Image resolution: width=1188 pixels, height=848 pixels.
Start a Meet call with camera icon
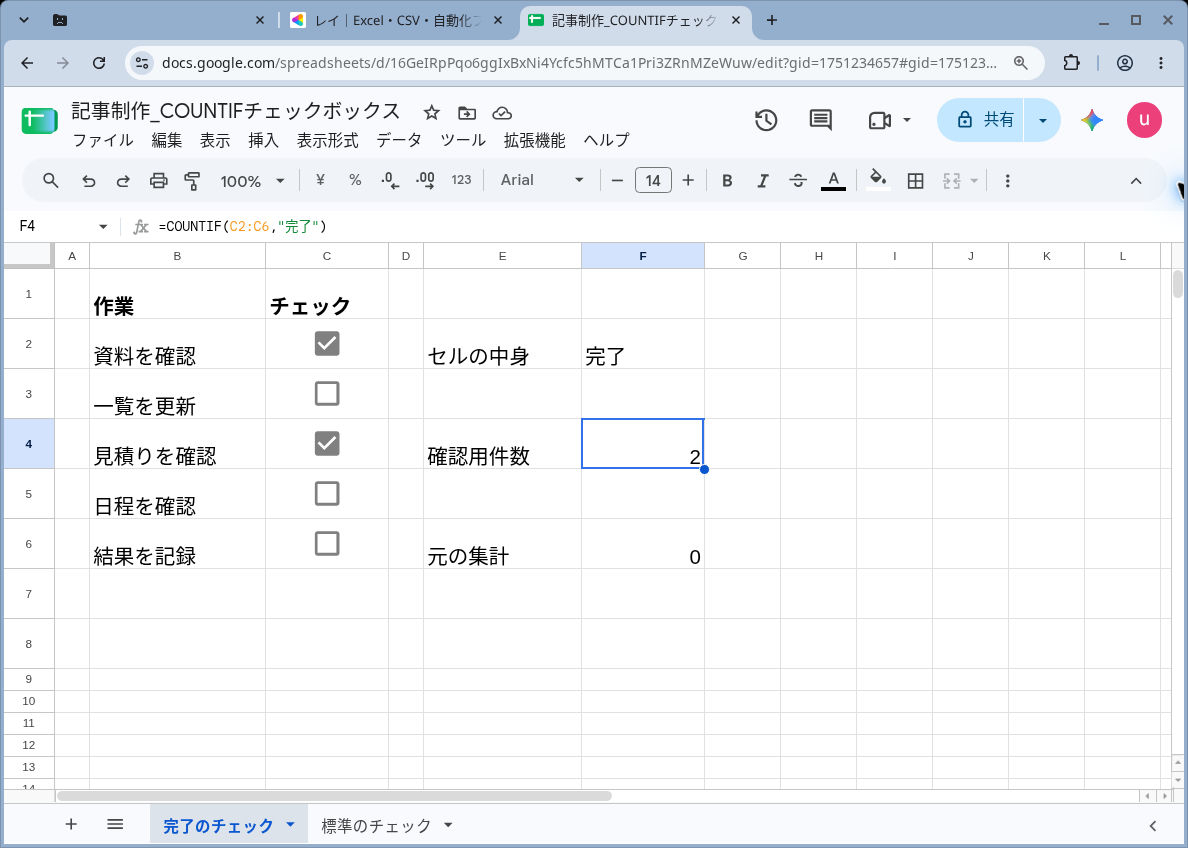(879, 120)
